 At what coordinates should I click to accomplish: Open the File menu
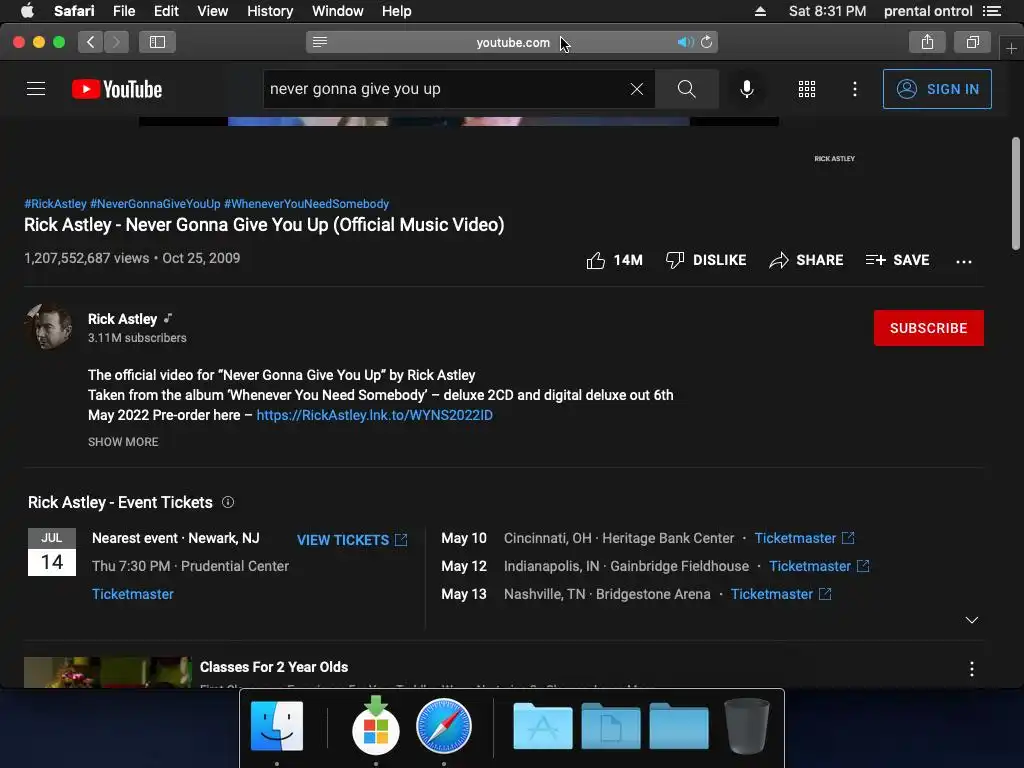pos(123,11)
